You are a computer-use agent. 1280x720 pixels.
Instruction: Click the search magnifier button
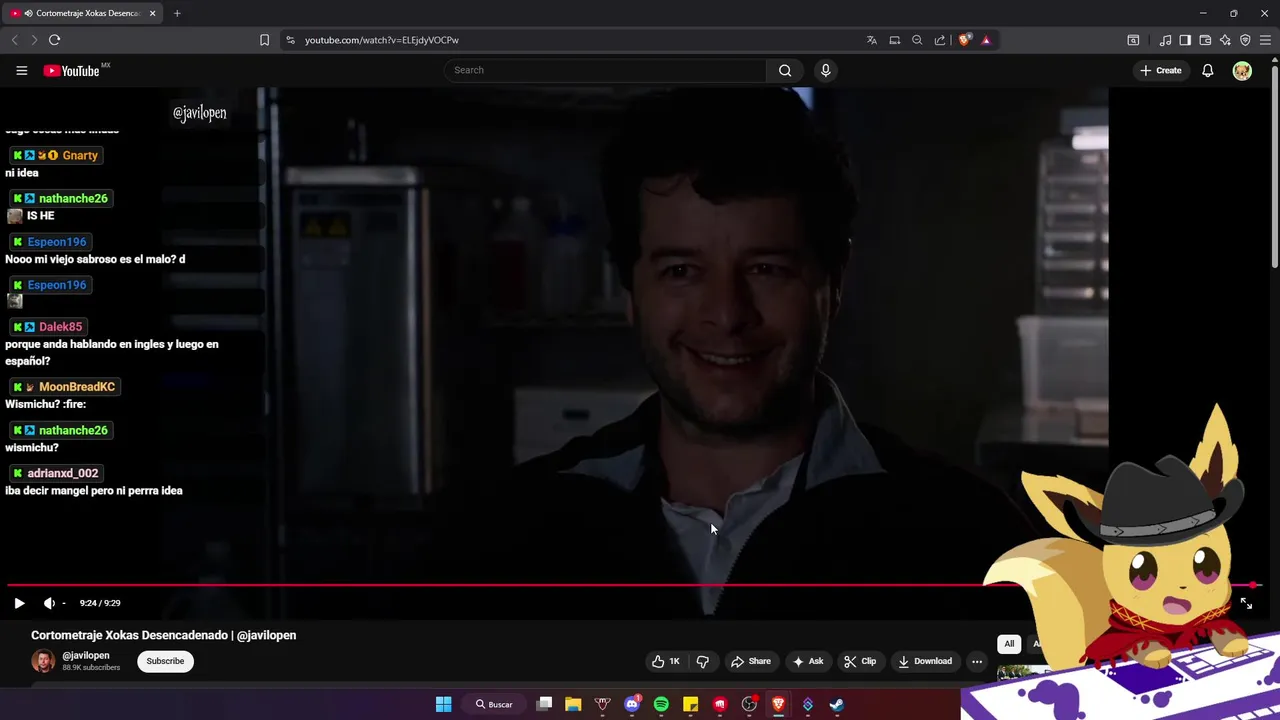tap(785, 70)
